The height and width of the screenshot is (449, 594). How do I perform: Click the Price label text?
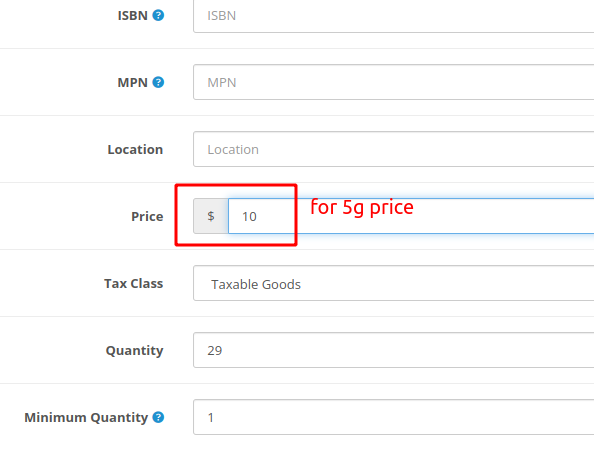(147, 216)
